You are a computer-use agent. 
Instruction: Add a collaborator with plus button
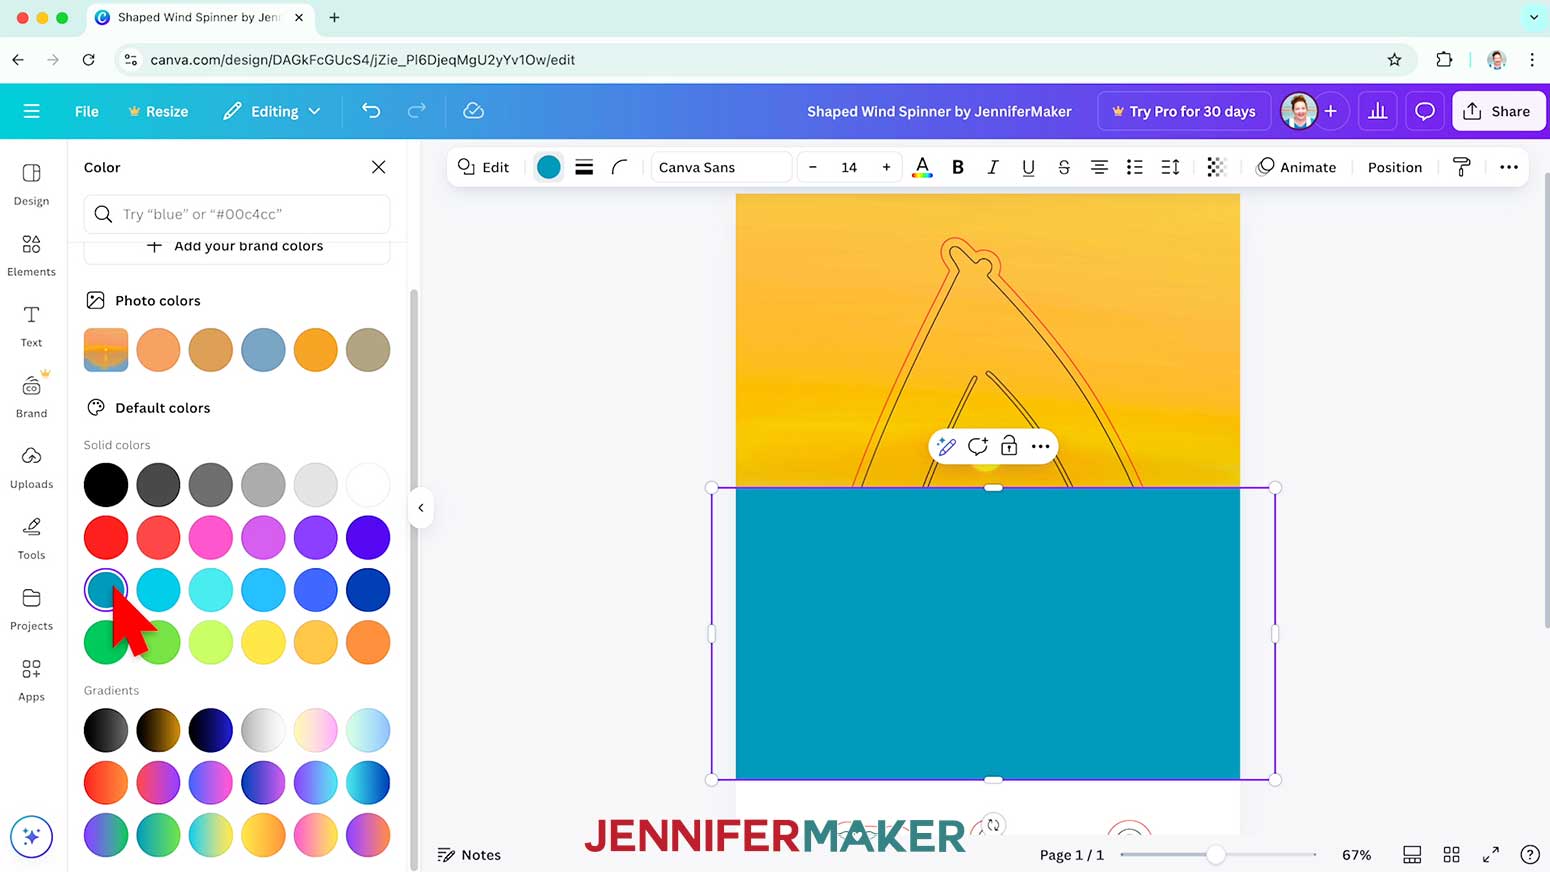coord(1331,111)
